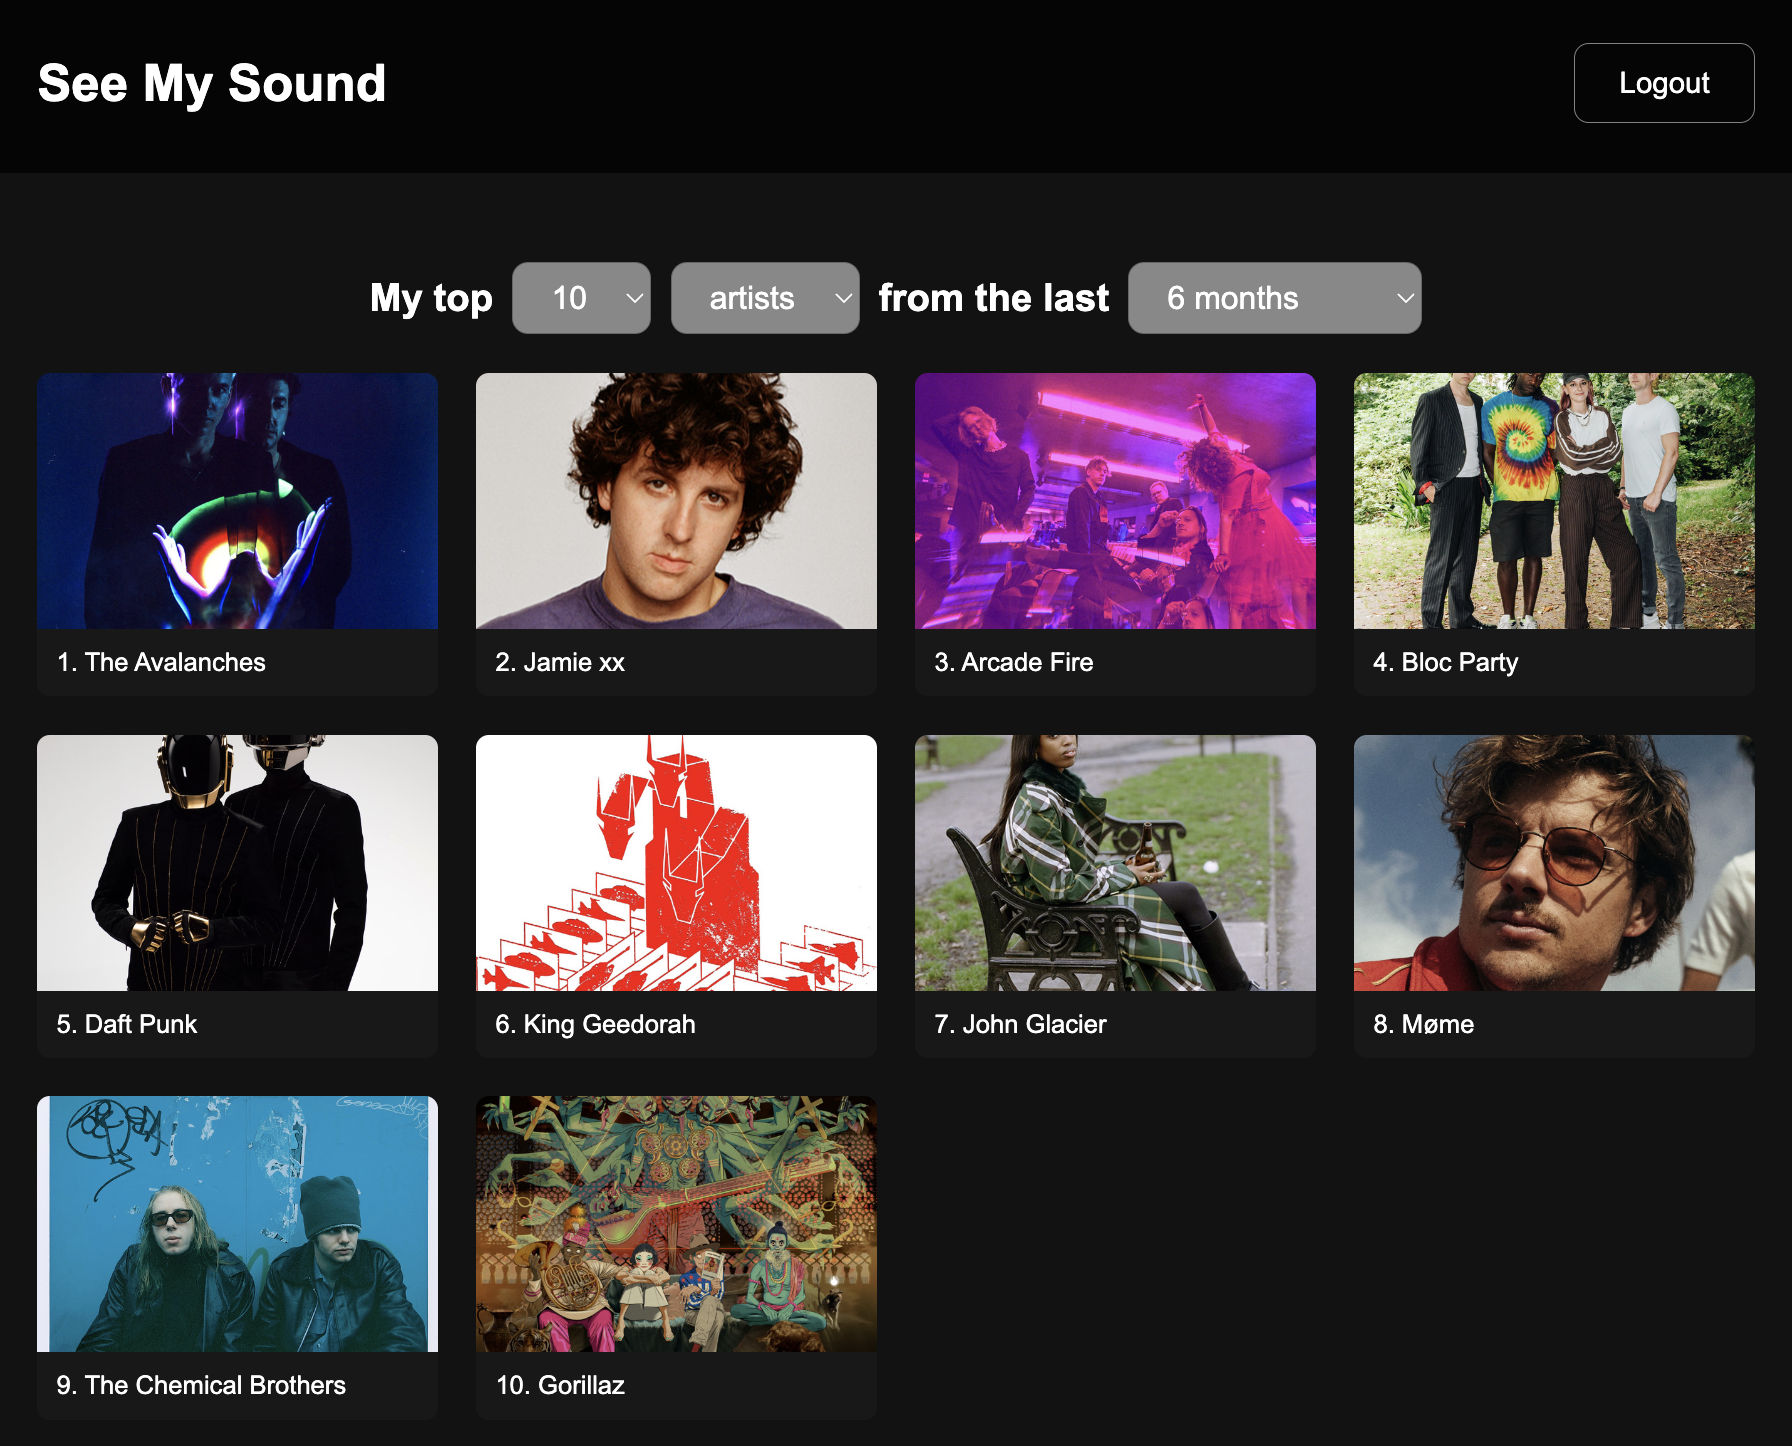This screenshot has height=1446, width=1792.
Task: Open The Avalanches artist image
Action: click(x=237, y=501)
